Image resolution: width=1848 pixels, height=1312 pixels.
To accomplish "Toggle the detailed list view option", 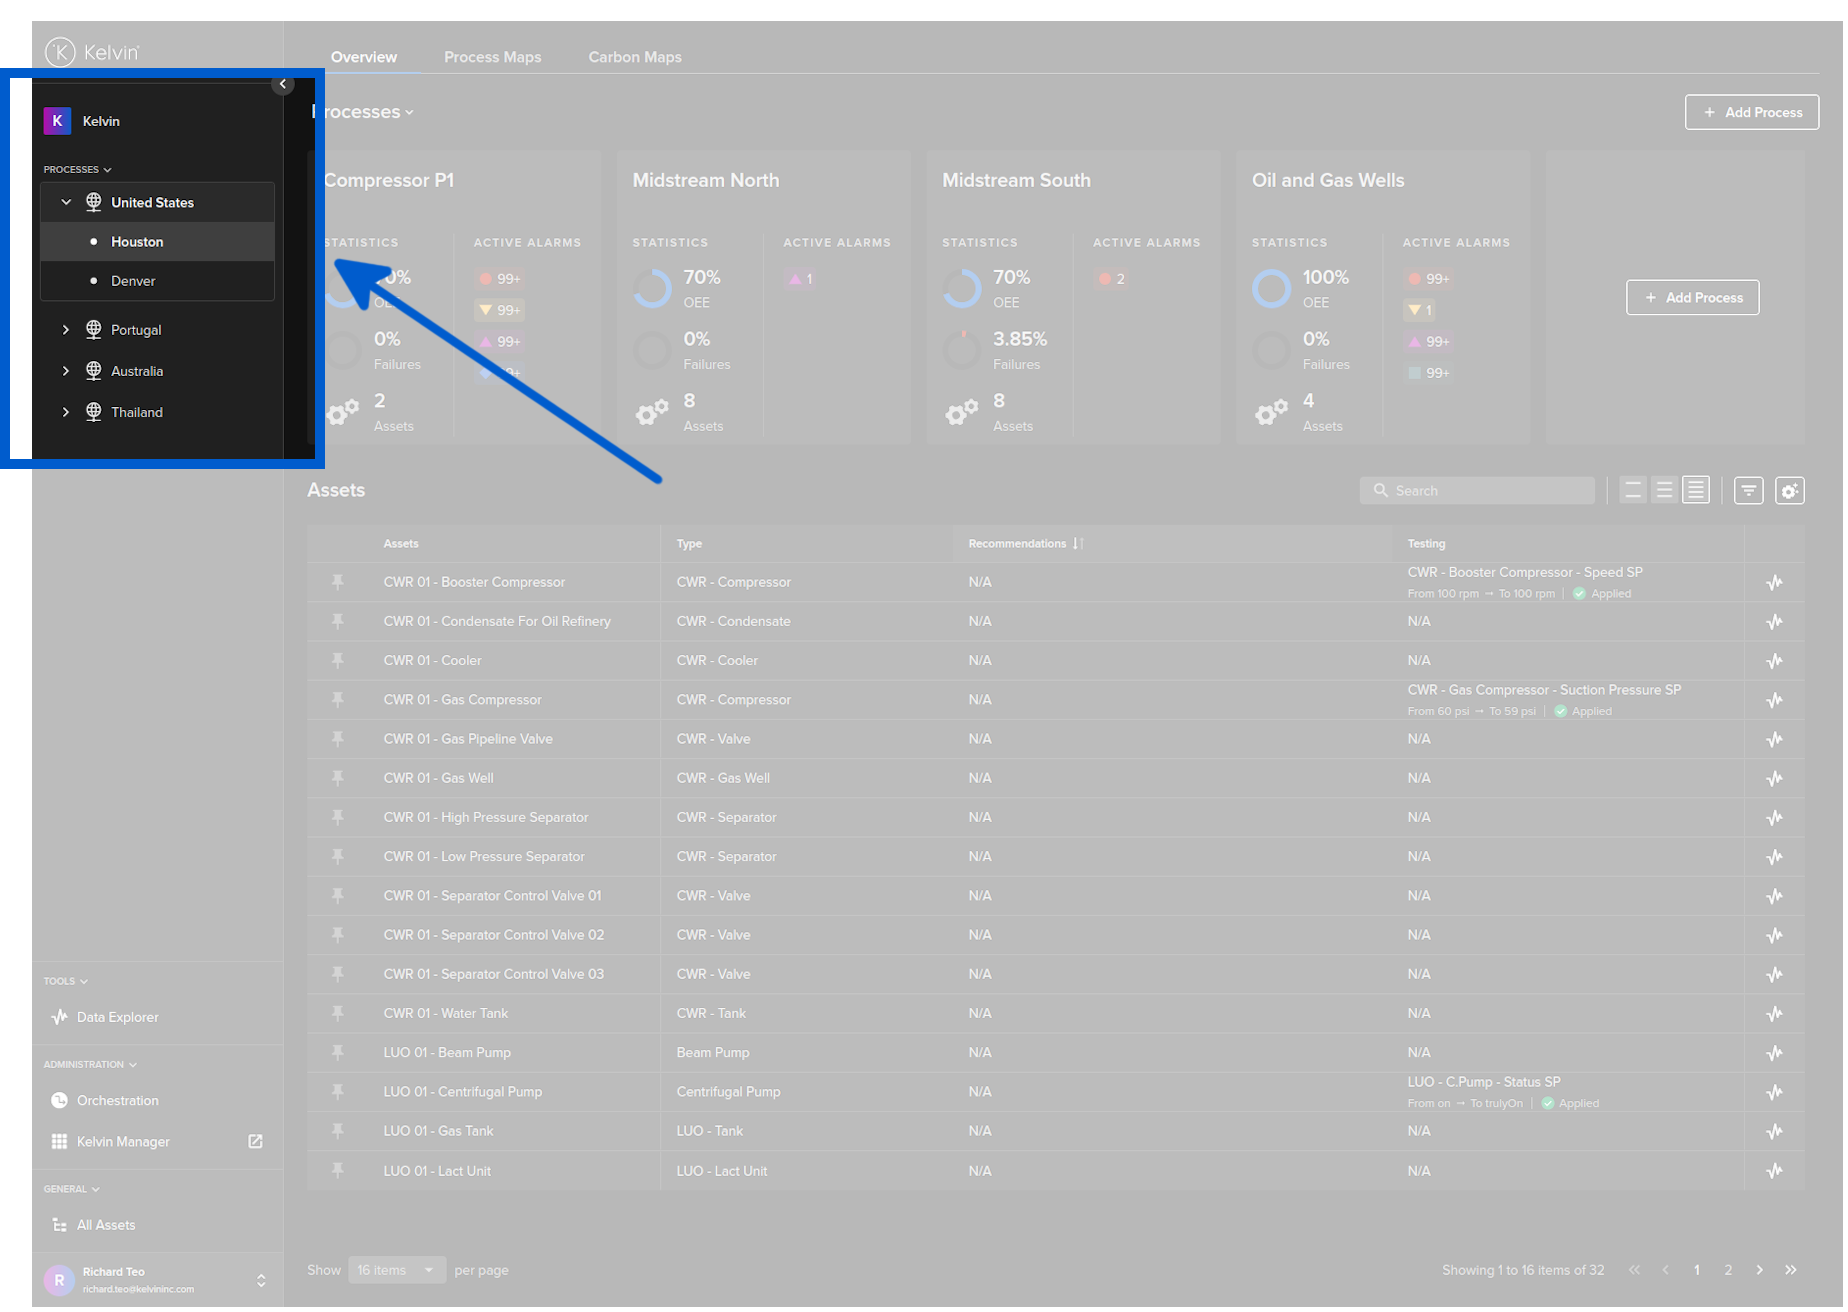I will click(x=1695, y=490).
